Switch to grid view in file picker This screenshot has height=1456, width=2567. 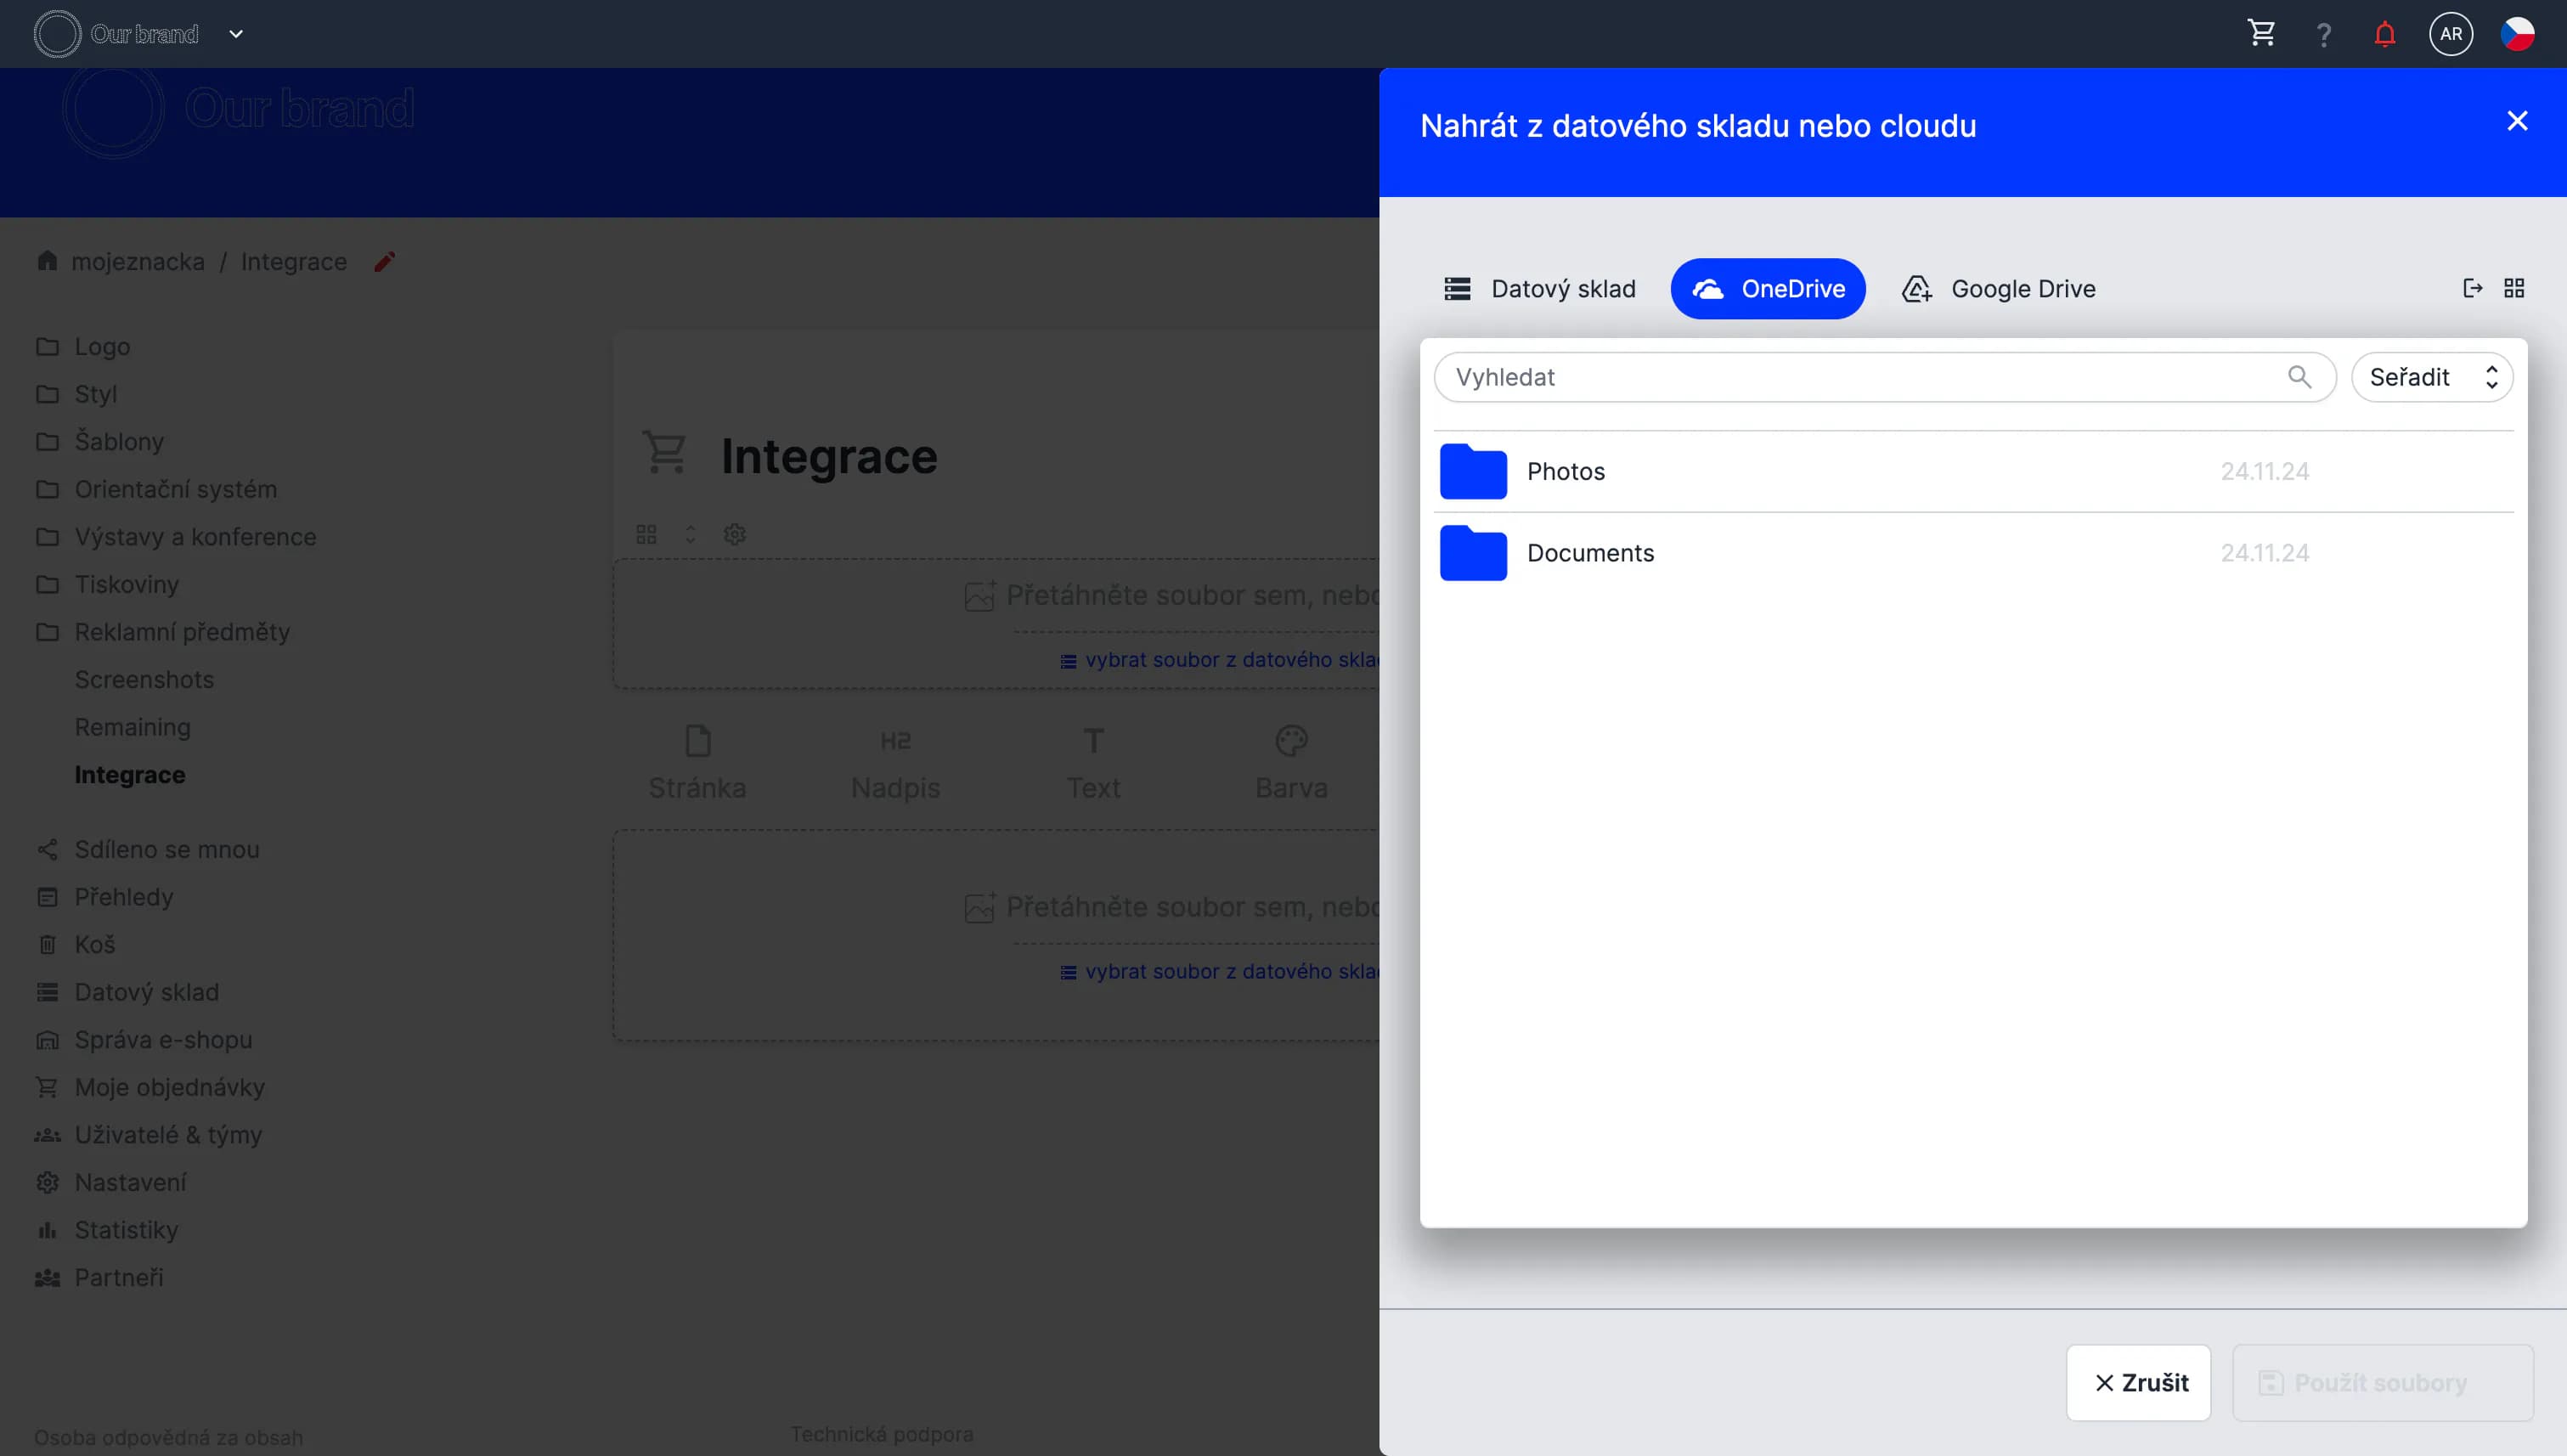[2514, 288]
